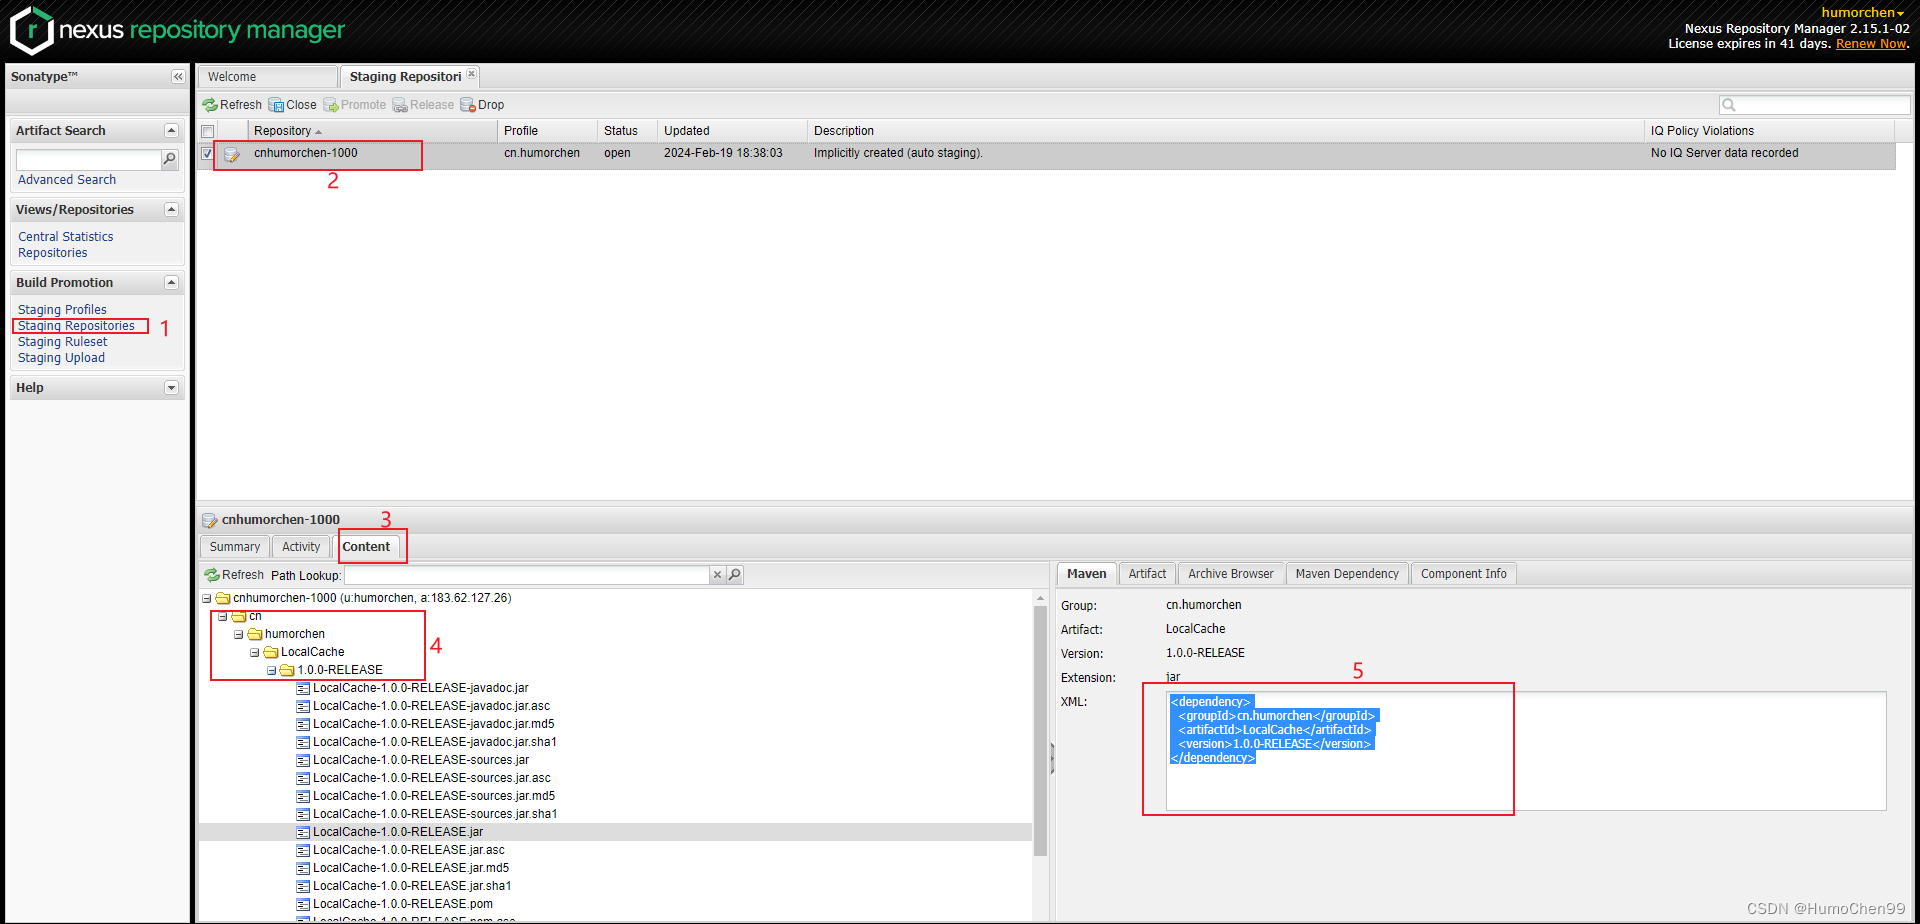
Task: Collapse the LocalCache folder node
Action: [255, 653]
